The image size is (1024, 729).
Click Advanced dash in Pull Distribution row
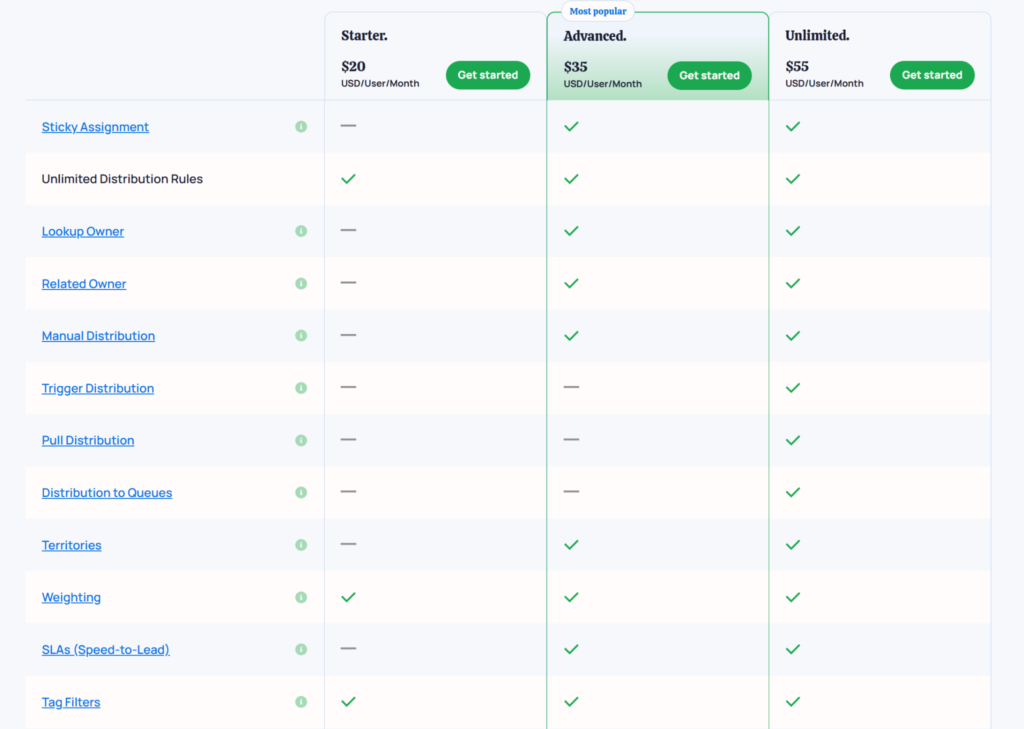tap(571, 440)
